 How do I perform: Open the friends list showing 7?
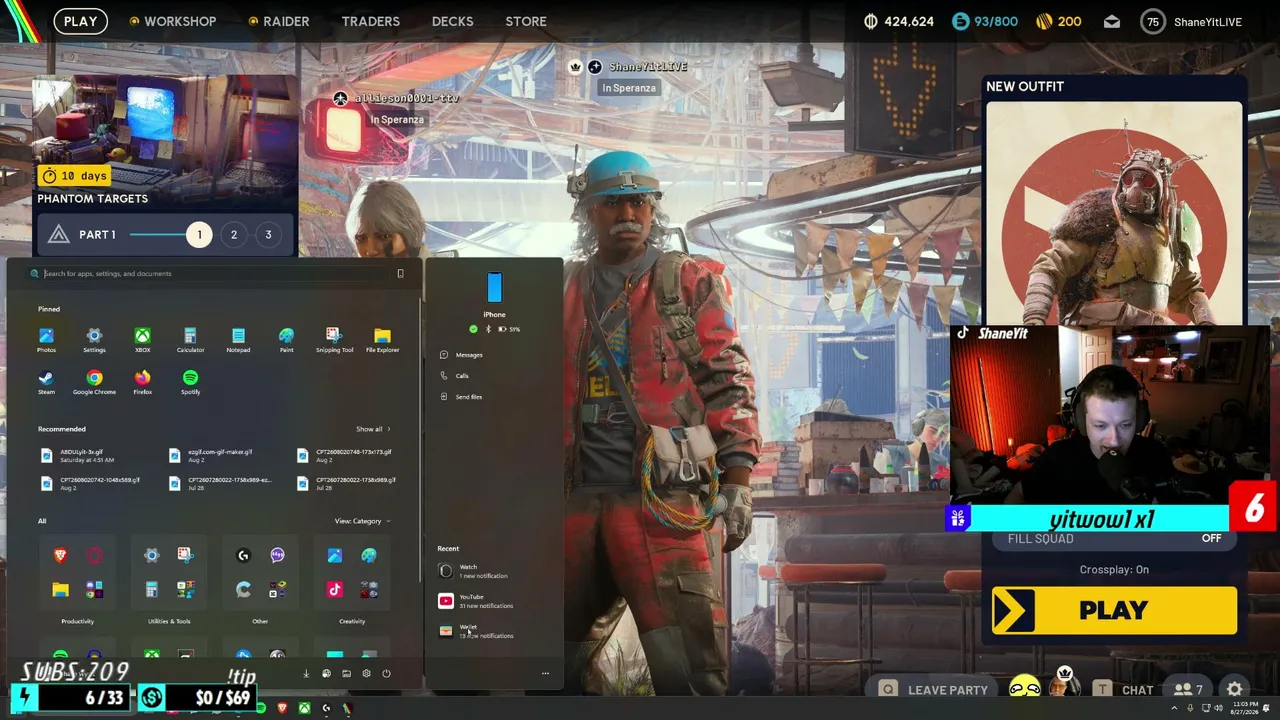(x=1188, y=689)
